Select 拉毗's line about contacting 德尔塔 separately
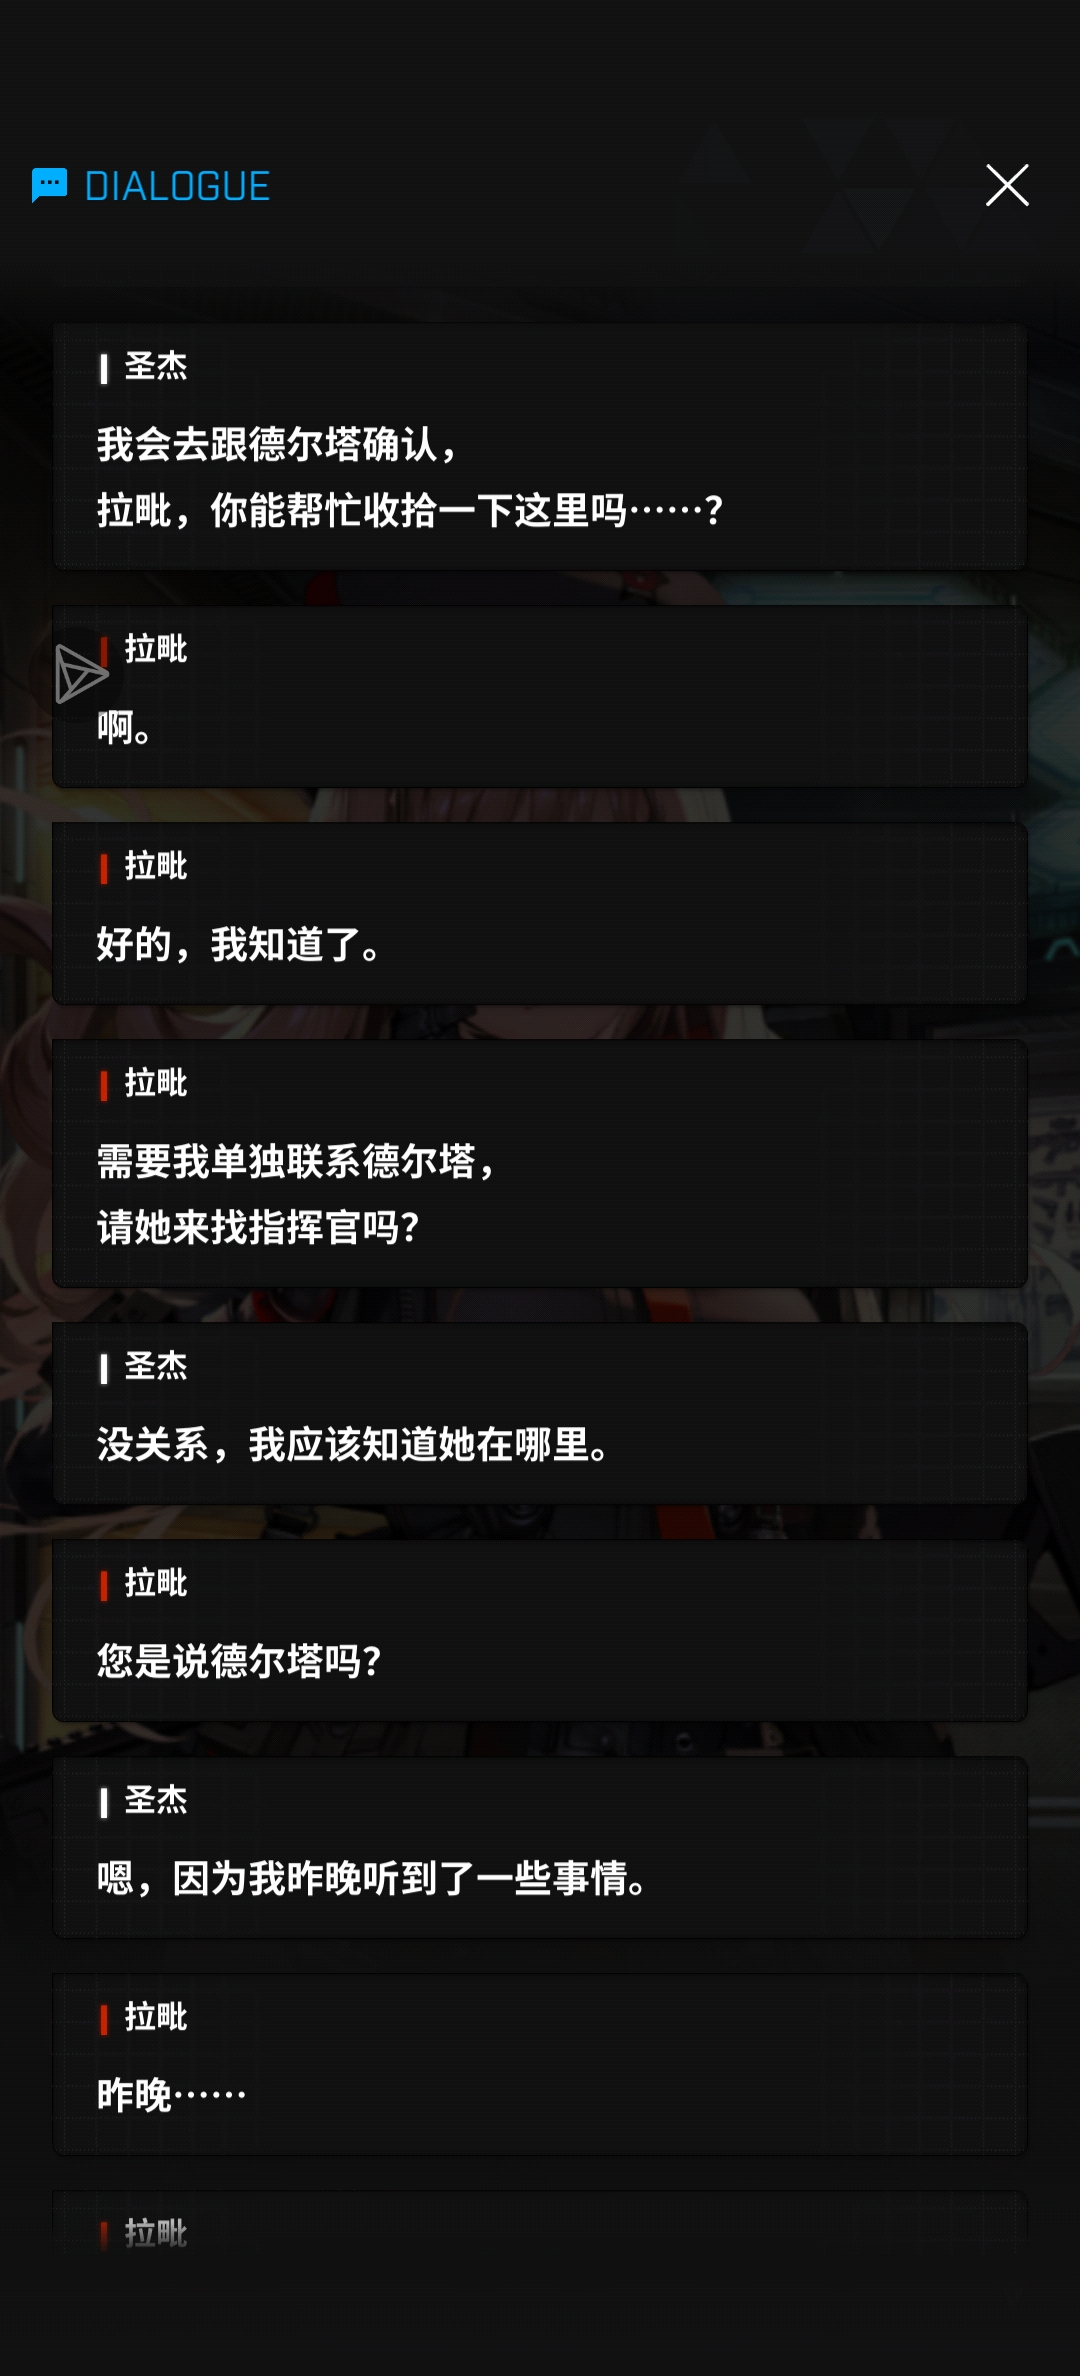Image resolution: width=1080 pixels, height=2376 pixels. click(540, 1163)
